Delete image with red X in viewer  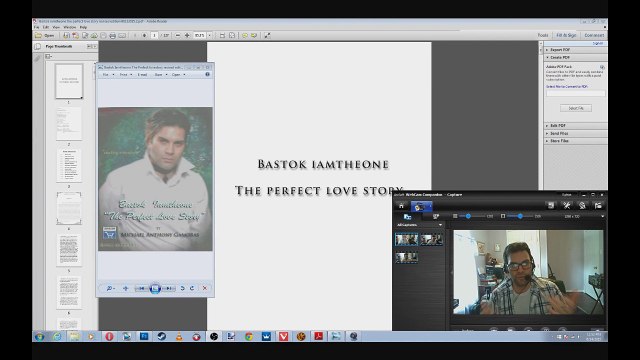pos(205,288)
